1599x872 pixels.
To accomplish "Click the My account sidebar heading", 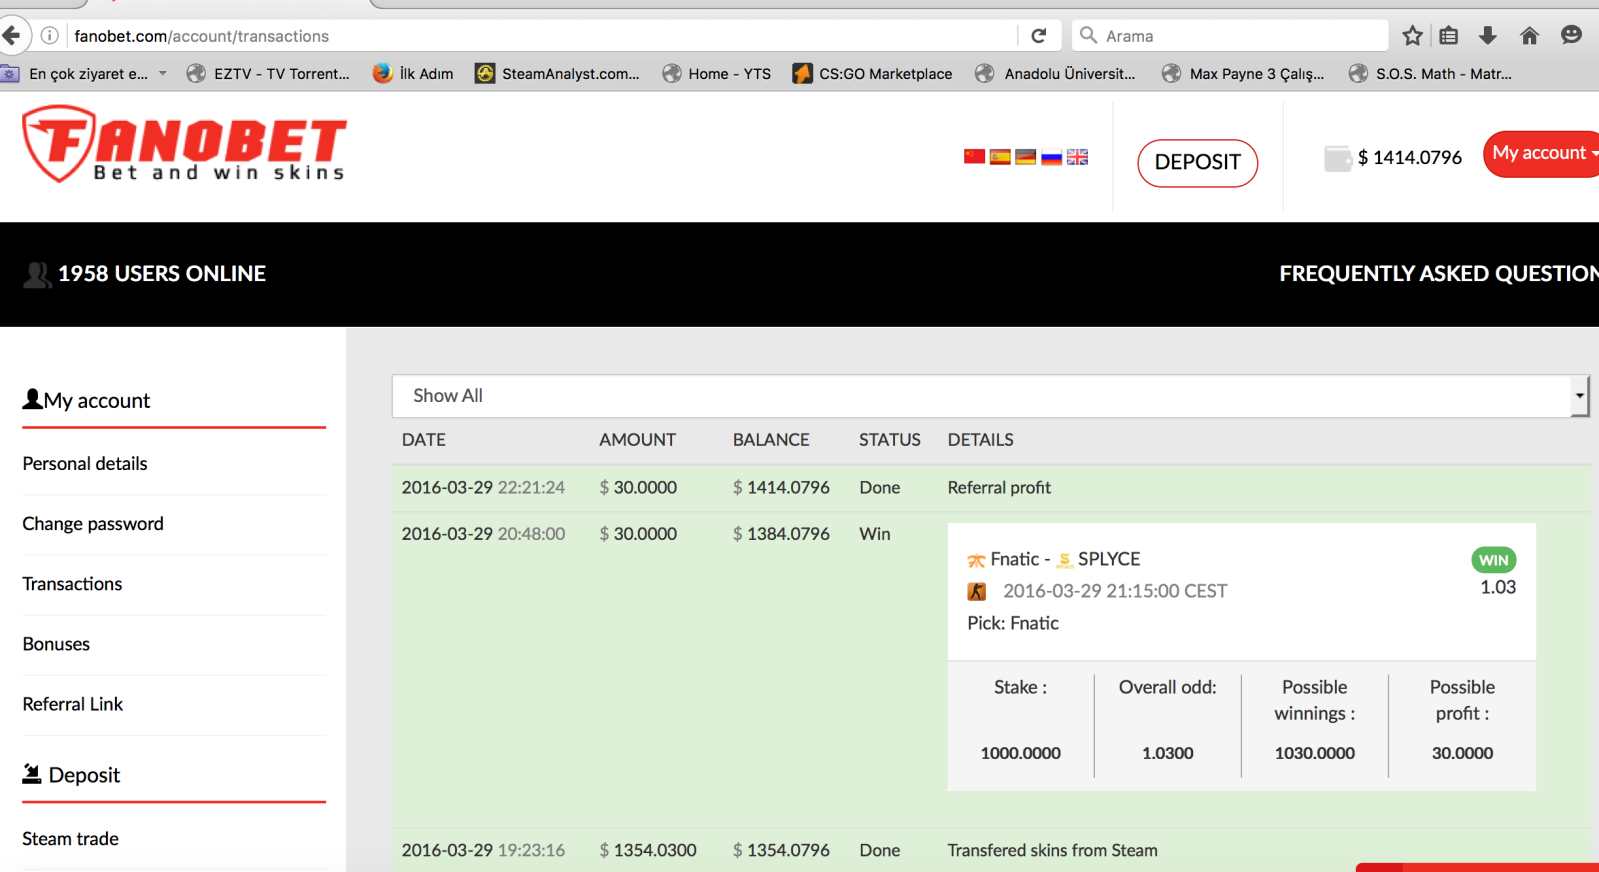I will tap(86, 401).
